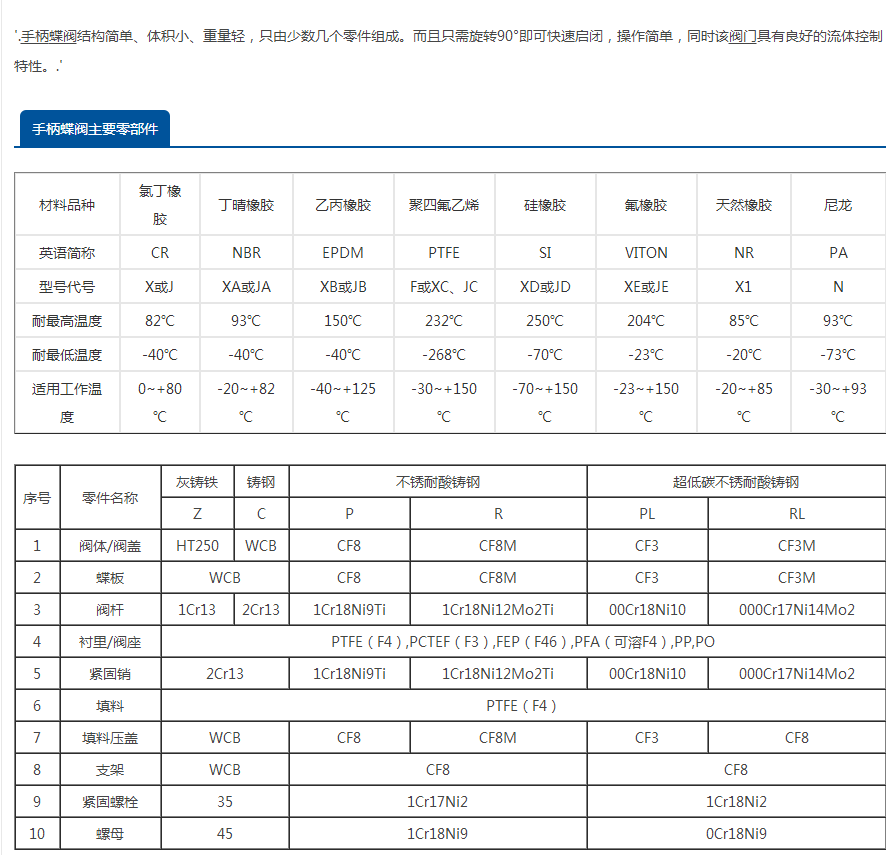Image resolution: width=886 pixels, height=855 pixels.
Task: Select the 0Cr18Ni9 cell in the 螺母 row
Action: coord(736,834)
